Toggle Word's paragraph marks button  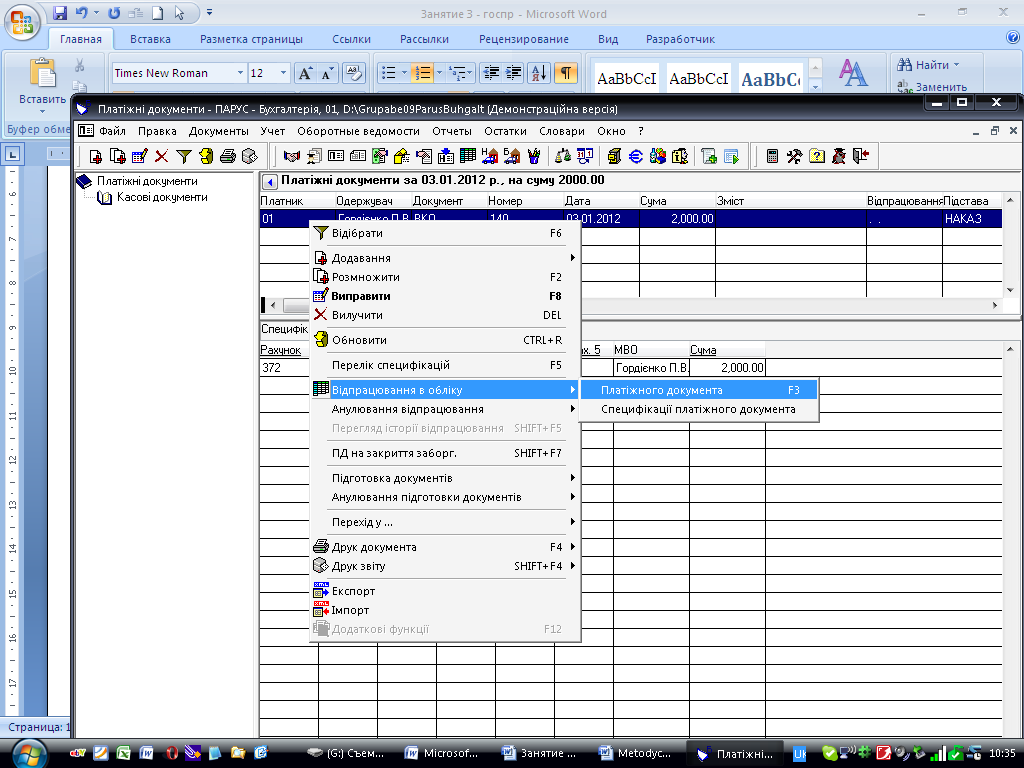(566, 73)
